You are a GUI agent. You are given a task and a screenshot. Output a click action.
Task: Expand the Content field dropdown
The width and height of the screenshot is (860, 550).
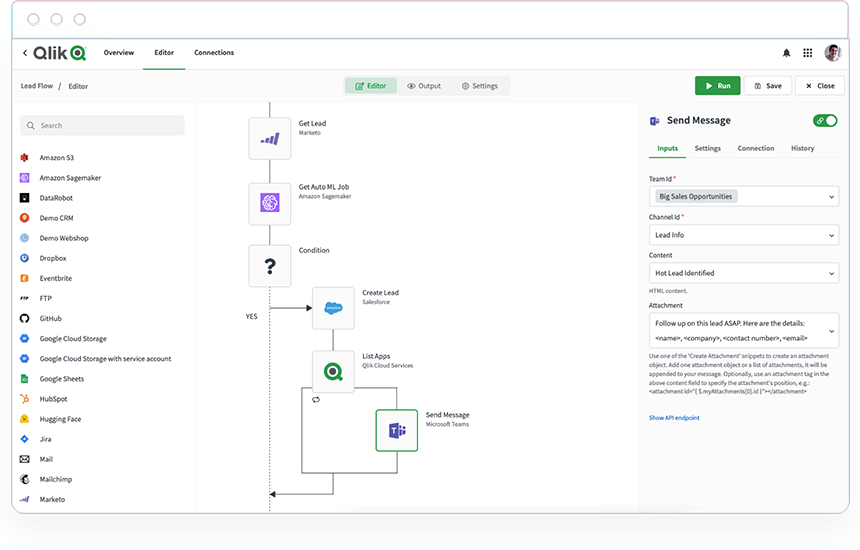tap(832, 273)
